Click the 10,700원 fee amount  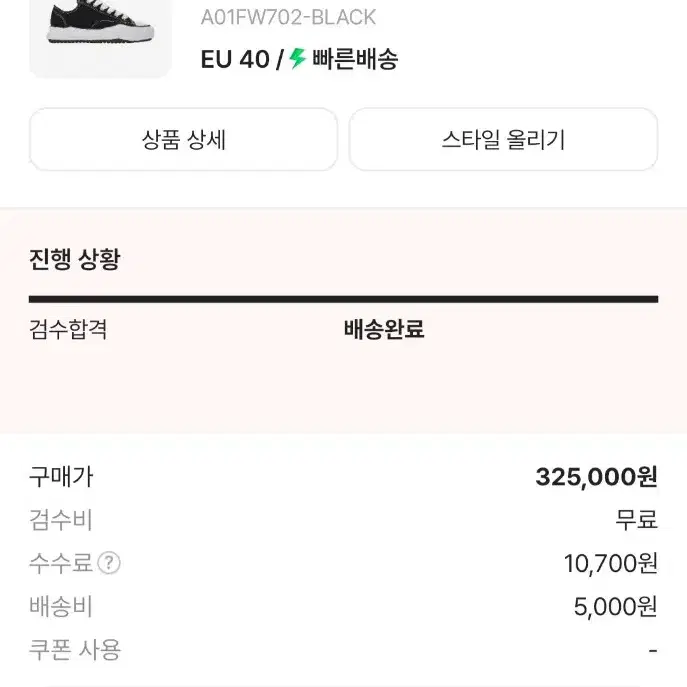pyautogui.click(x=610, y=564)
